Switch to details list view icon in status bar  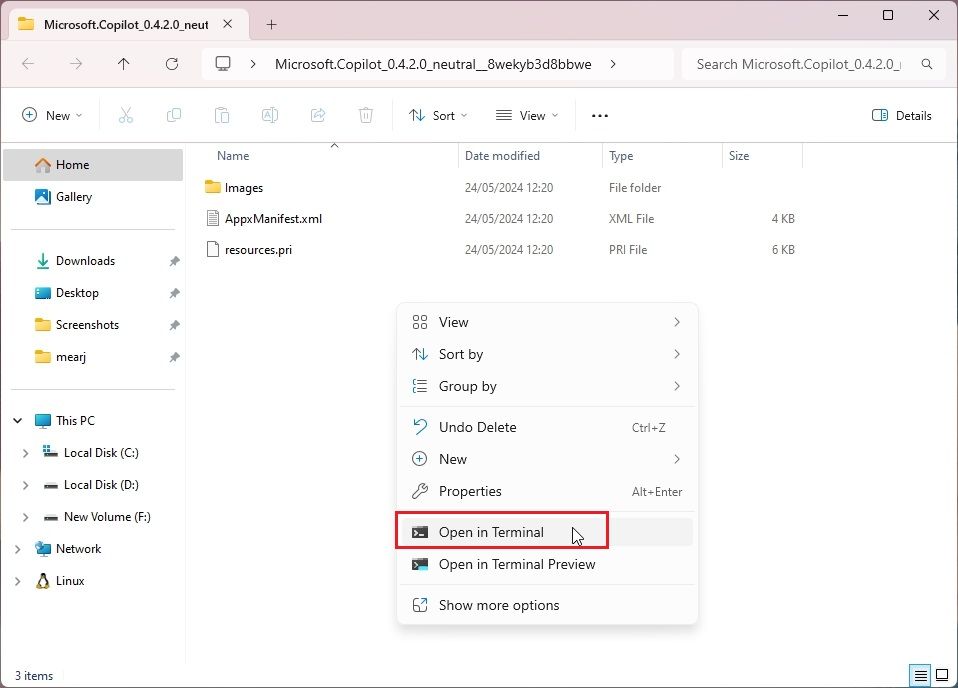coord(920,675)
